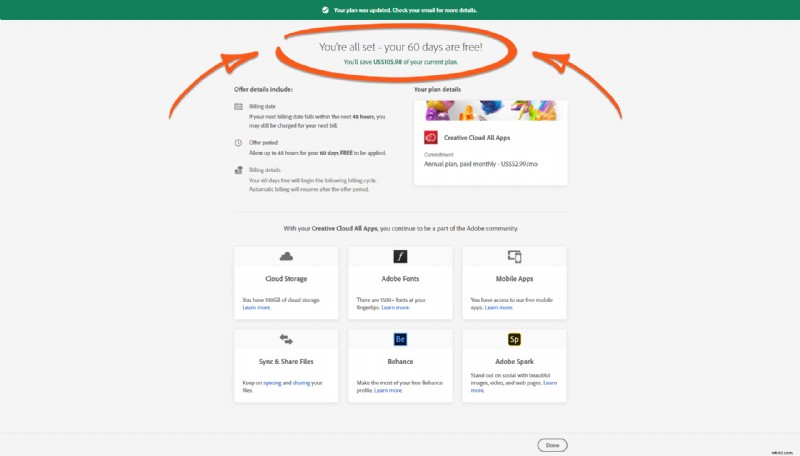This screenshot has width=800, height=456.
Task: Click the Creative Cloud red logo icon
Action: click(x=431, y=138)
